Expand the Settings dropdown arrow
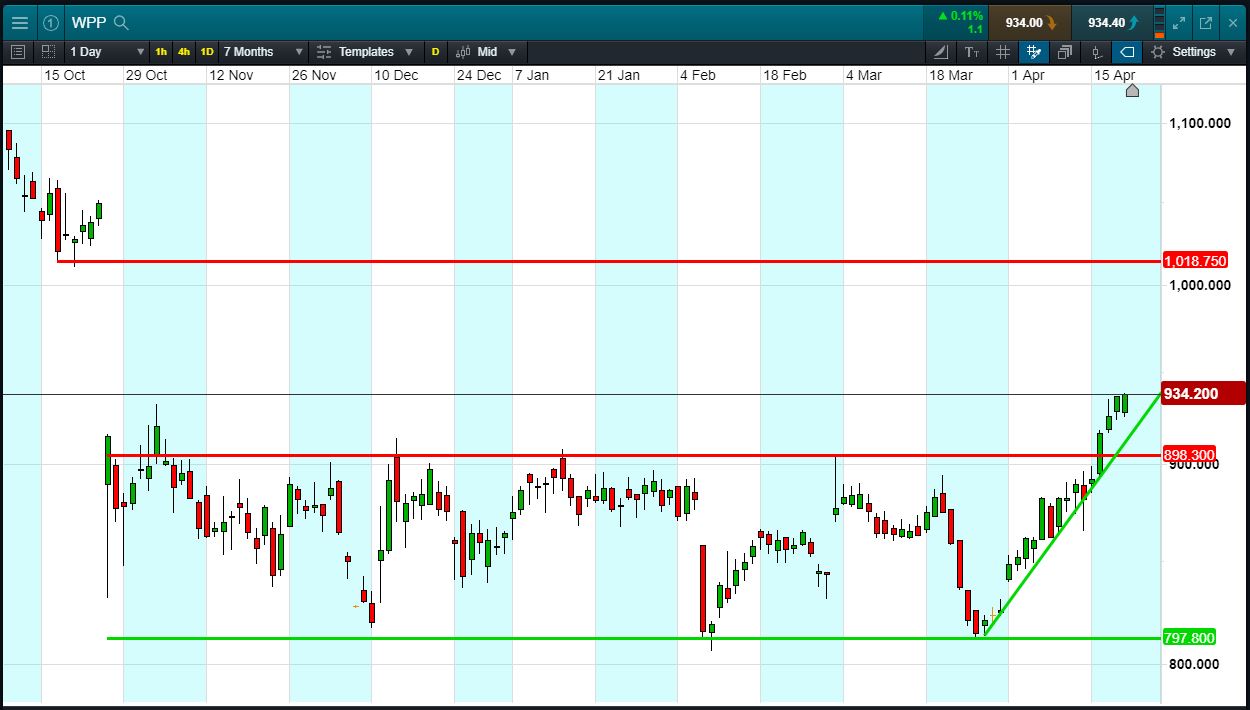This screenshot has height=710, width=1250. pyautogui.click(x=1231, y=52)
